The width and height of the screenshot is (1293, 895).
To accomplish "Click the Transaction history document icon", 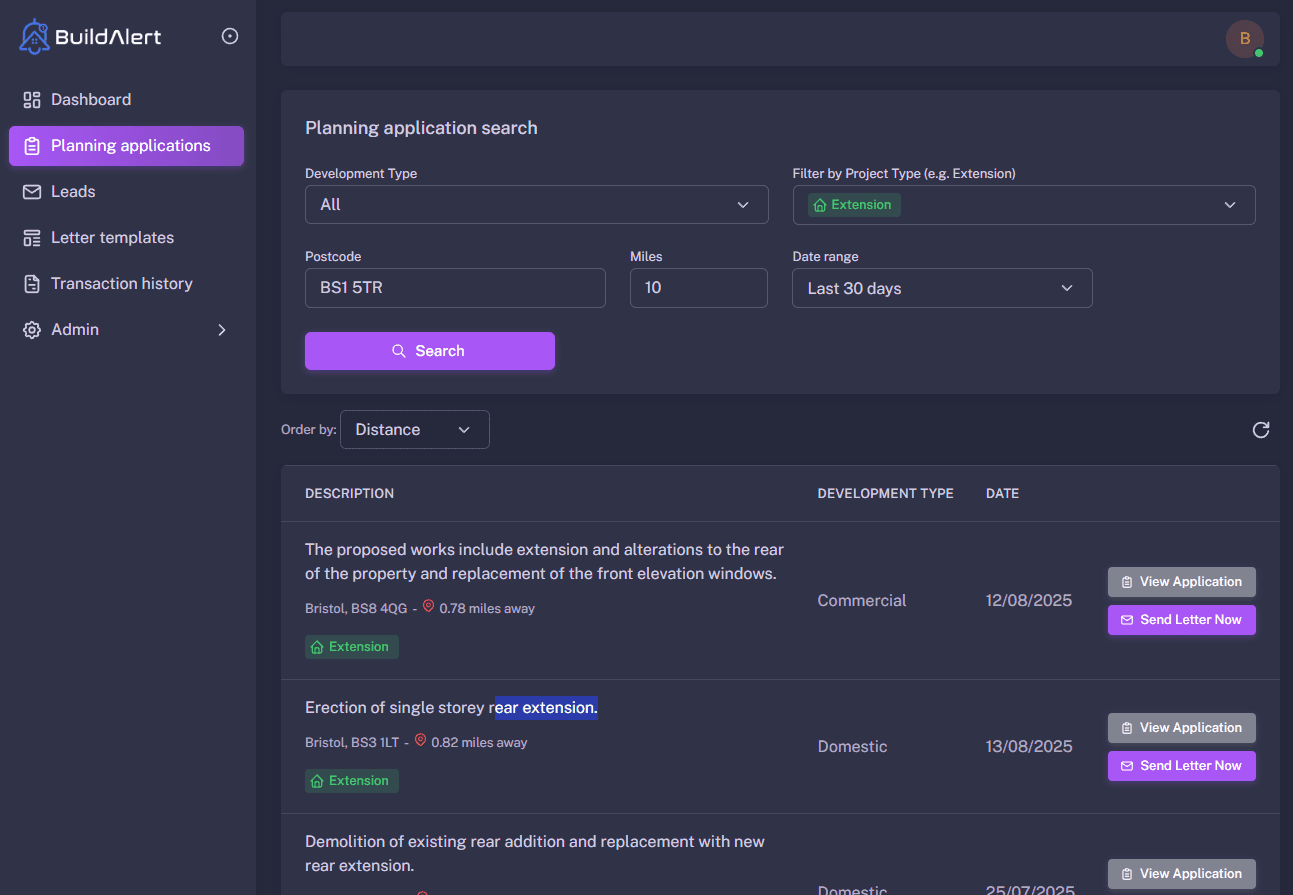I will [x=30, y=283].
